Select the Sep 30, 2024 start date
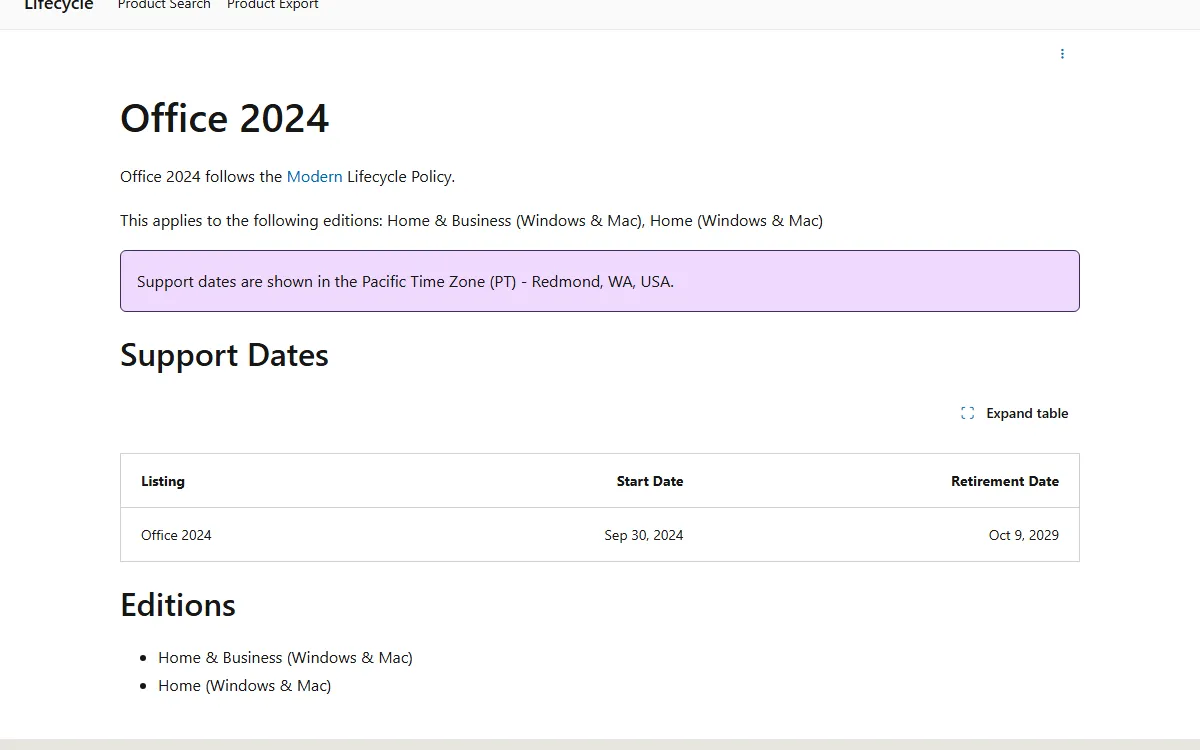Screen dimensions: 1200x750 (x=644, y=535)
